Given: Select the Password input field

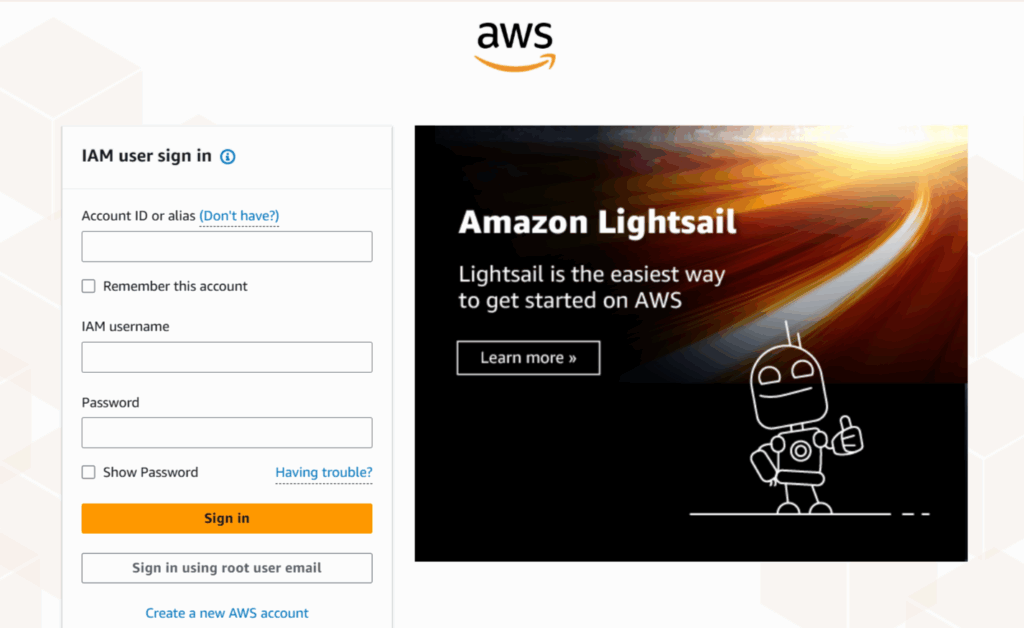Looking at the screenshot, I should click(x=227, y=433).
